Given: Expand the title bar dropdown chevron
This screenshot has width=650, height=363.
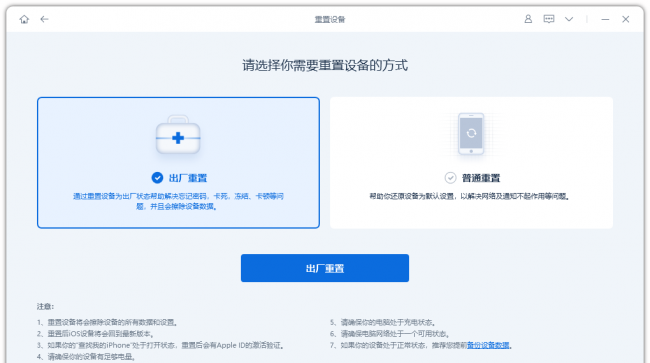Looking at the screenshot, I should point(569,19).
